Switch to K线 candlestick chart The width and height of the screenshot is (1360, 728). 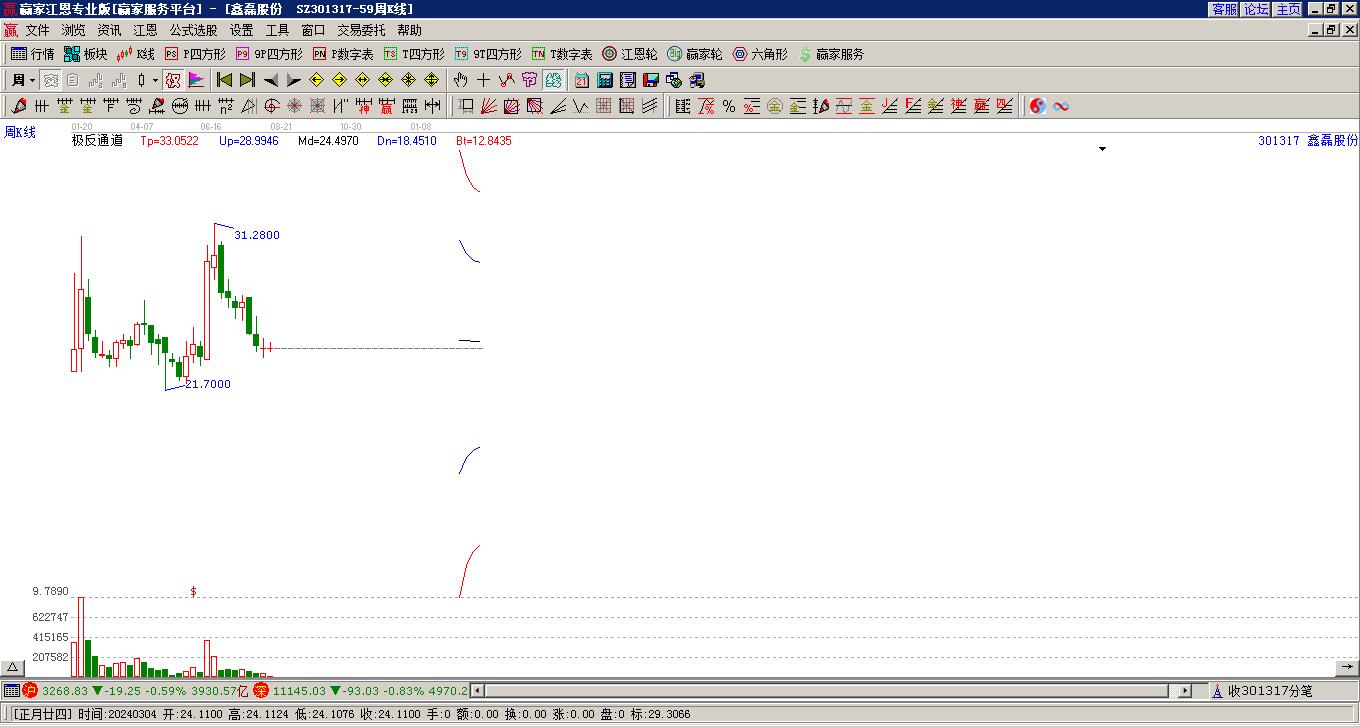click(x=136, y=54)
